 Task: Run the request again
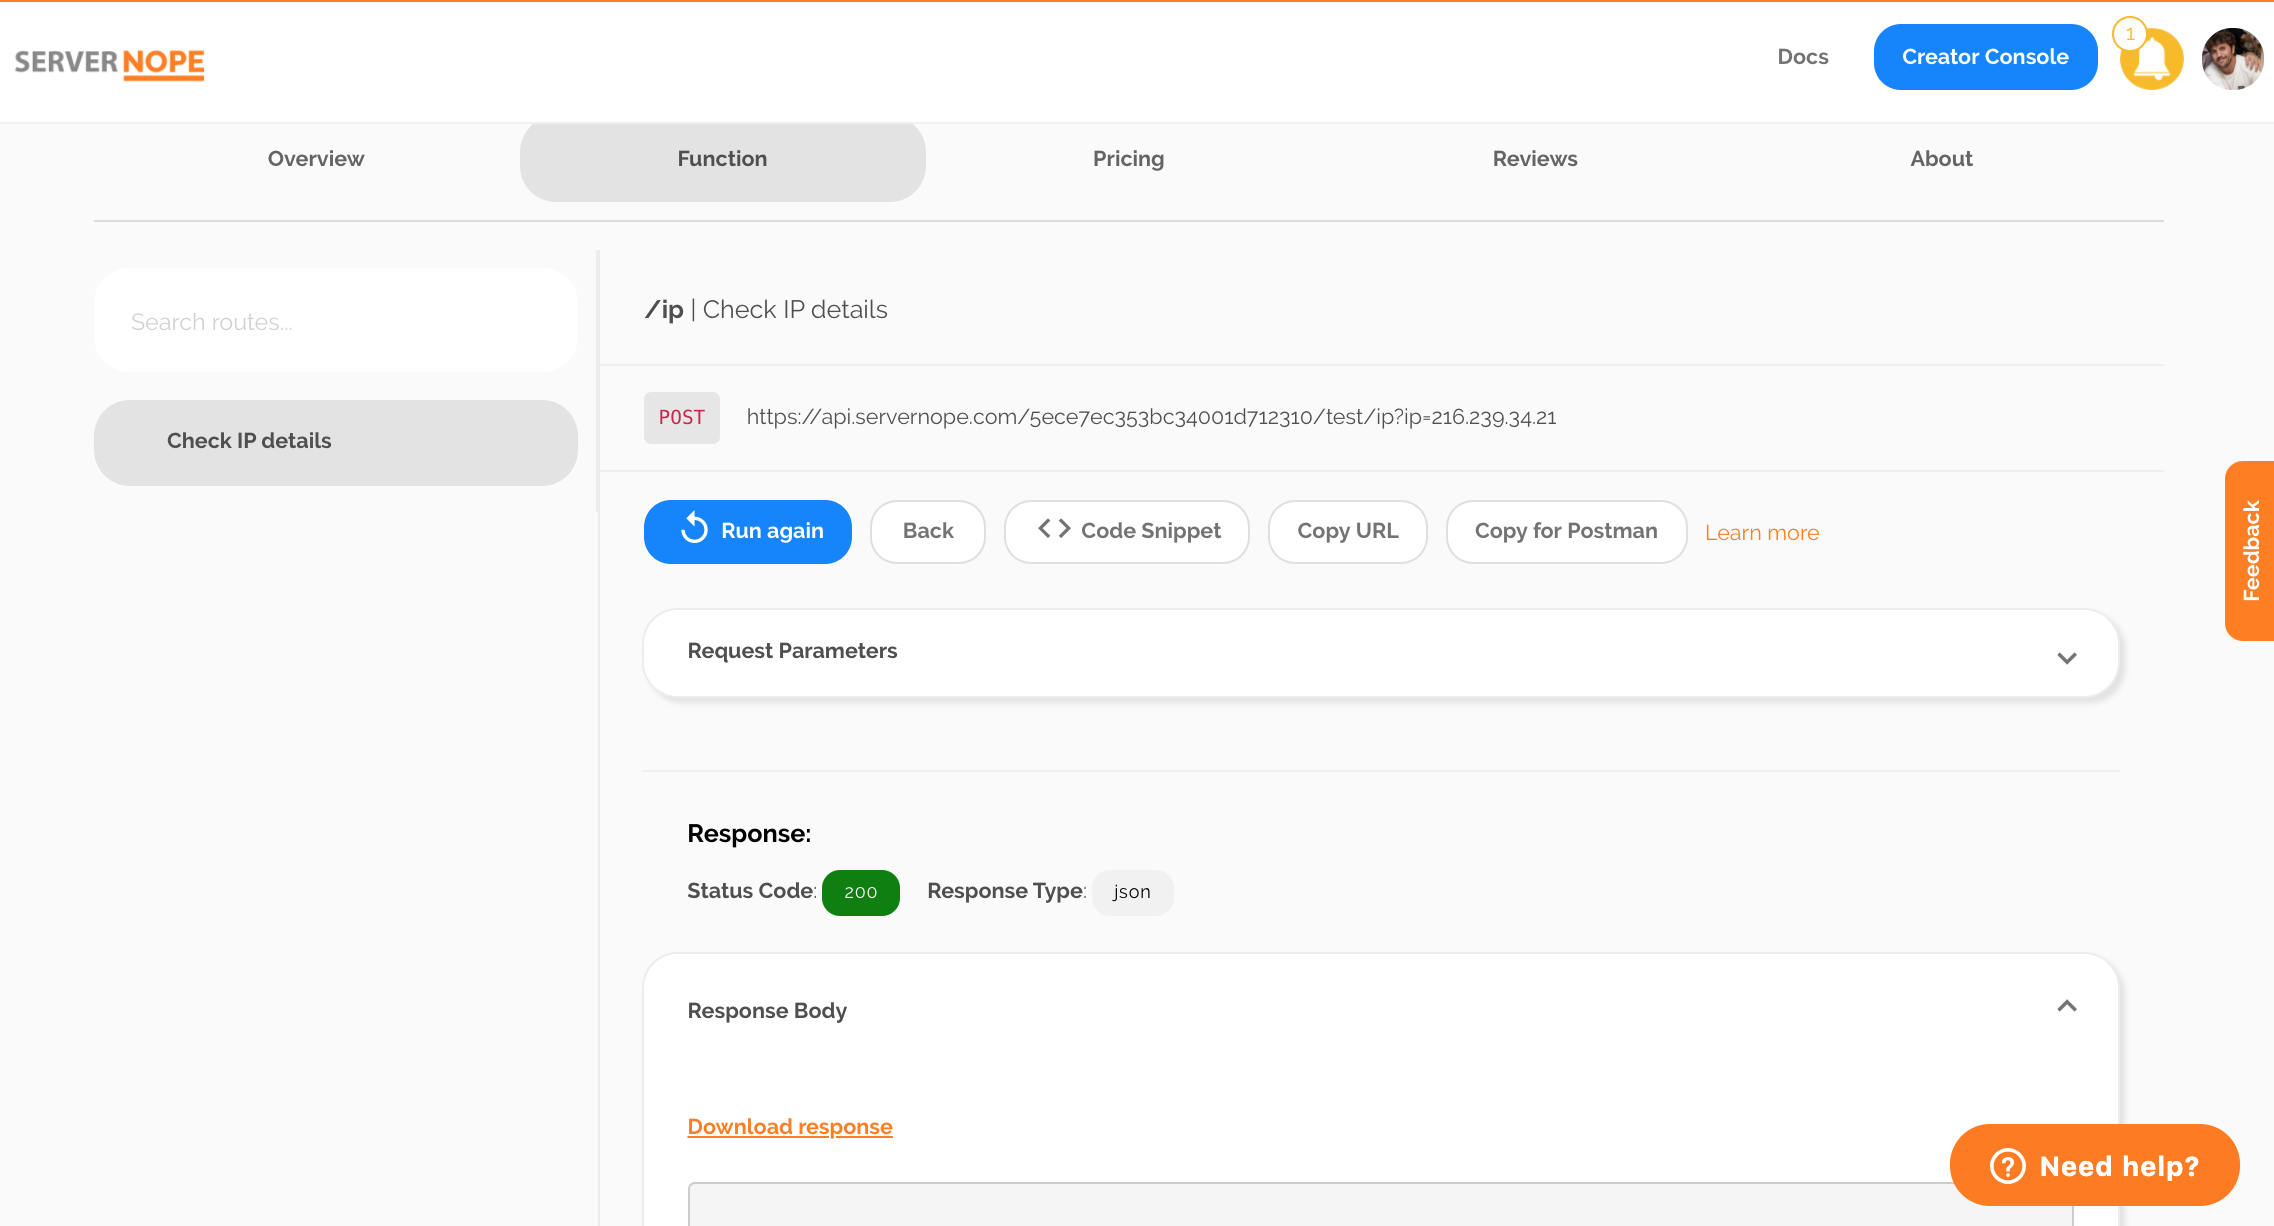coord(747,531)
